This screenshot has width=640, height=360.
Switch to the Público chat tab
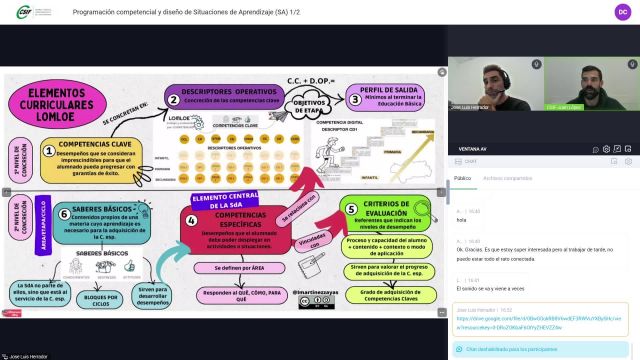point(462,178)
